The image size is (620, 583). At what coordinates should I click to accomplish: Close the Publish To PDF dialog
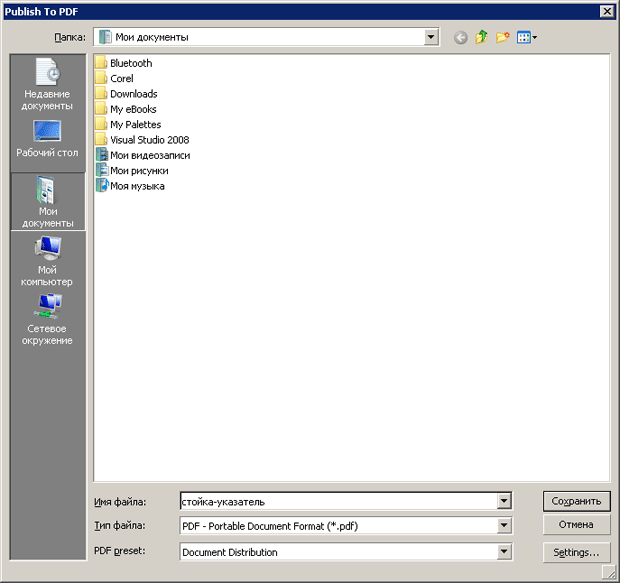[607, 11]
